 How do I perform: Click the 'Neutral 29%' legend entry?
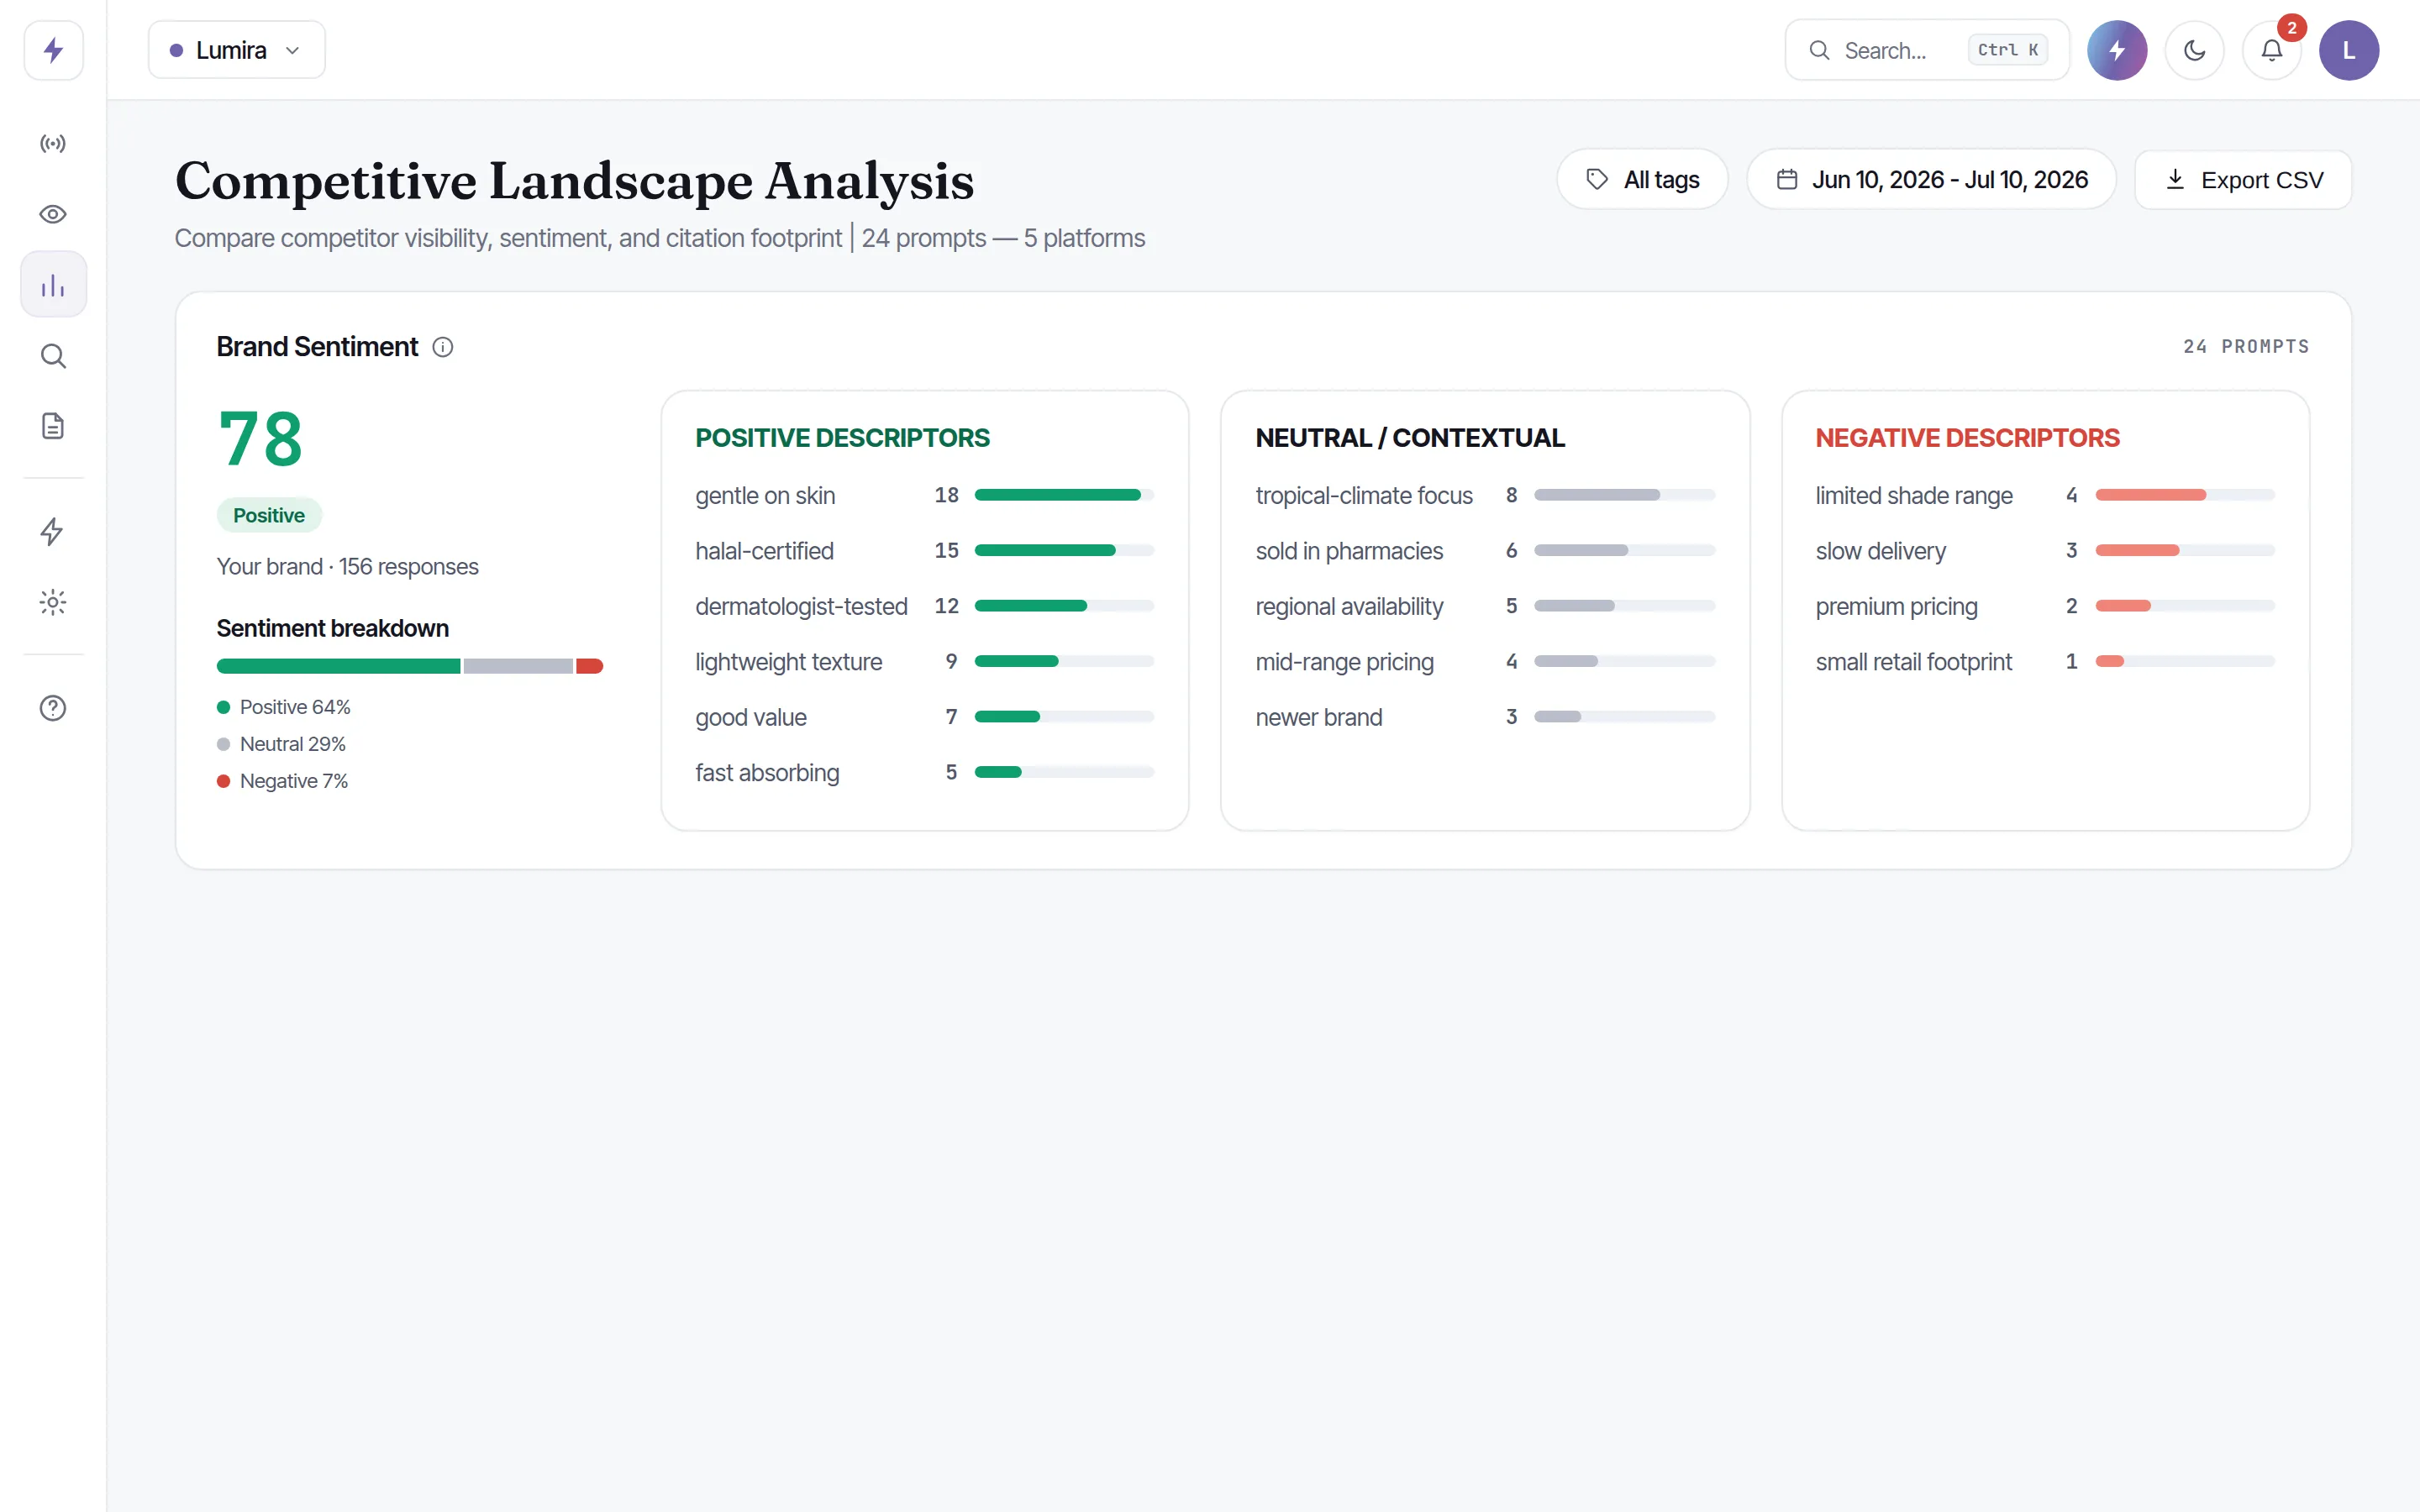(x=281, y=744)
